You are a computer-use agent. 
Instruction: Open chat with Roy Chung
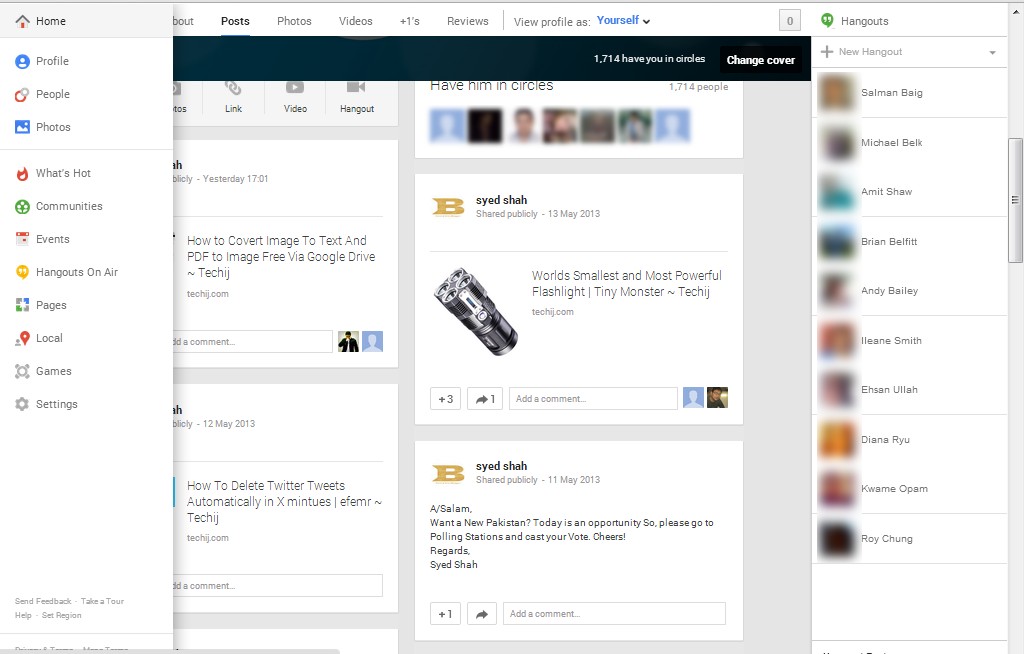(910, 539)
